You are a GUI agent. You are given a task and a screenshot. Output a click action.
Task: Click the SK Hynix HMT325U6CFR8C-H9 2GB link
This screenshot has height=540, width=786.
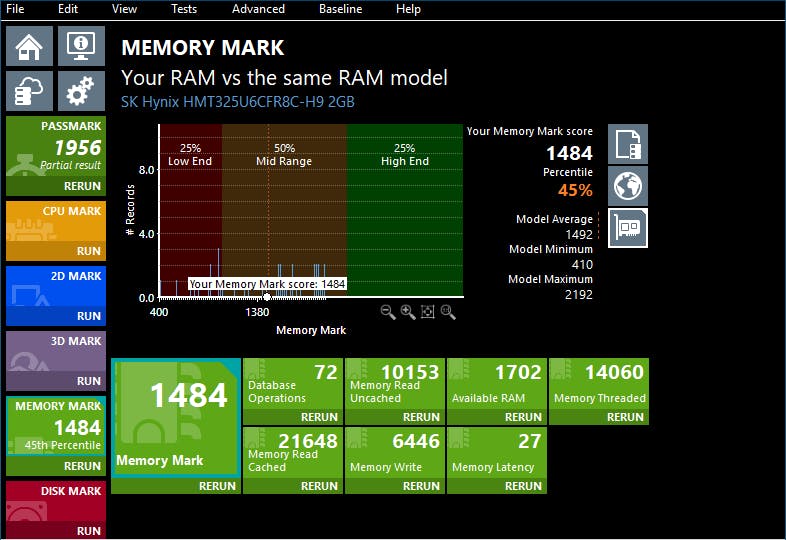[238, 102]
